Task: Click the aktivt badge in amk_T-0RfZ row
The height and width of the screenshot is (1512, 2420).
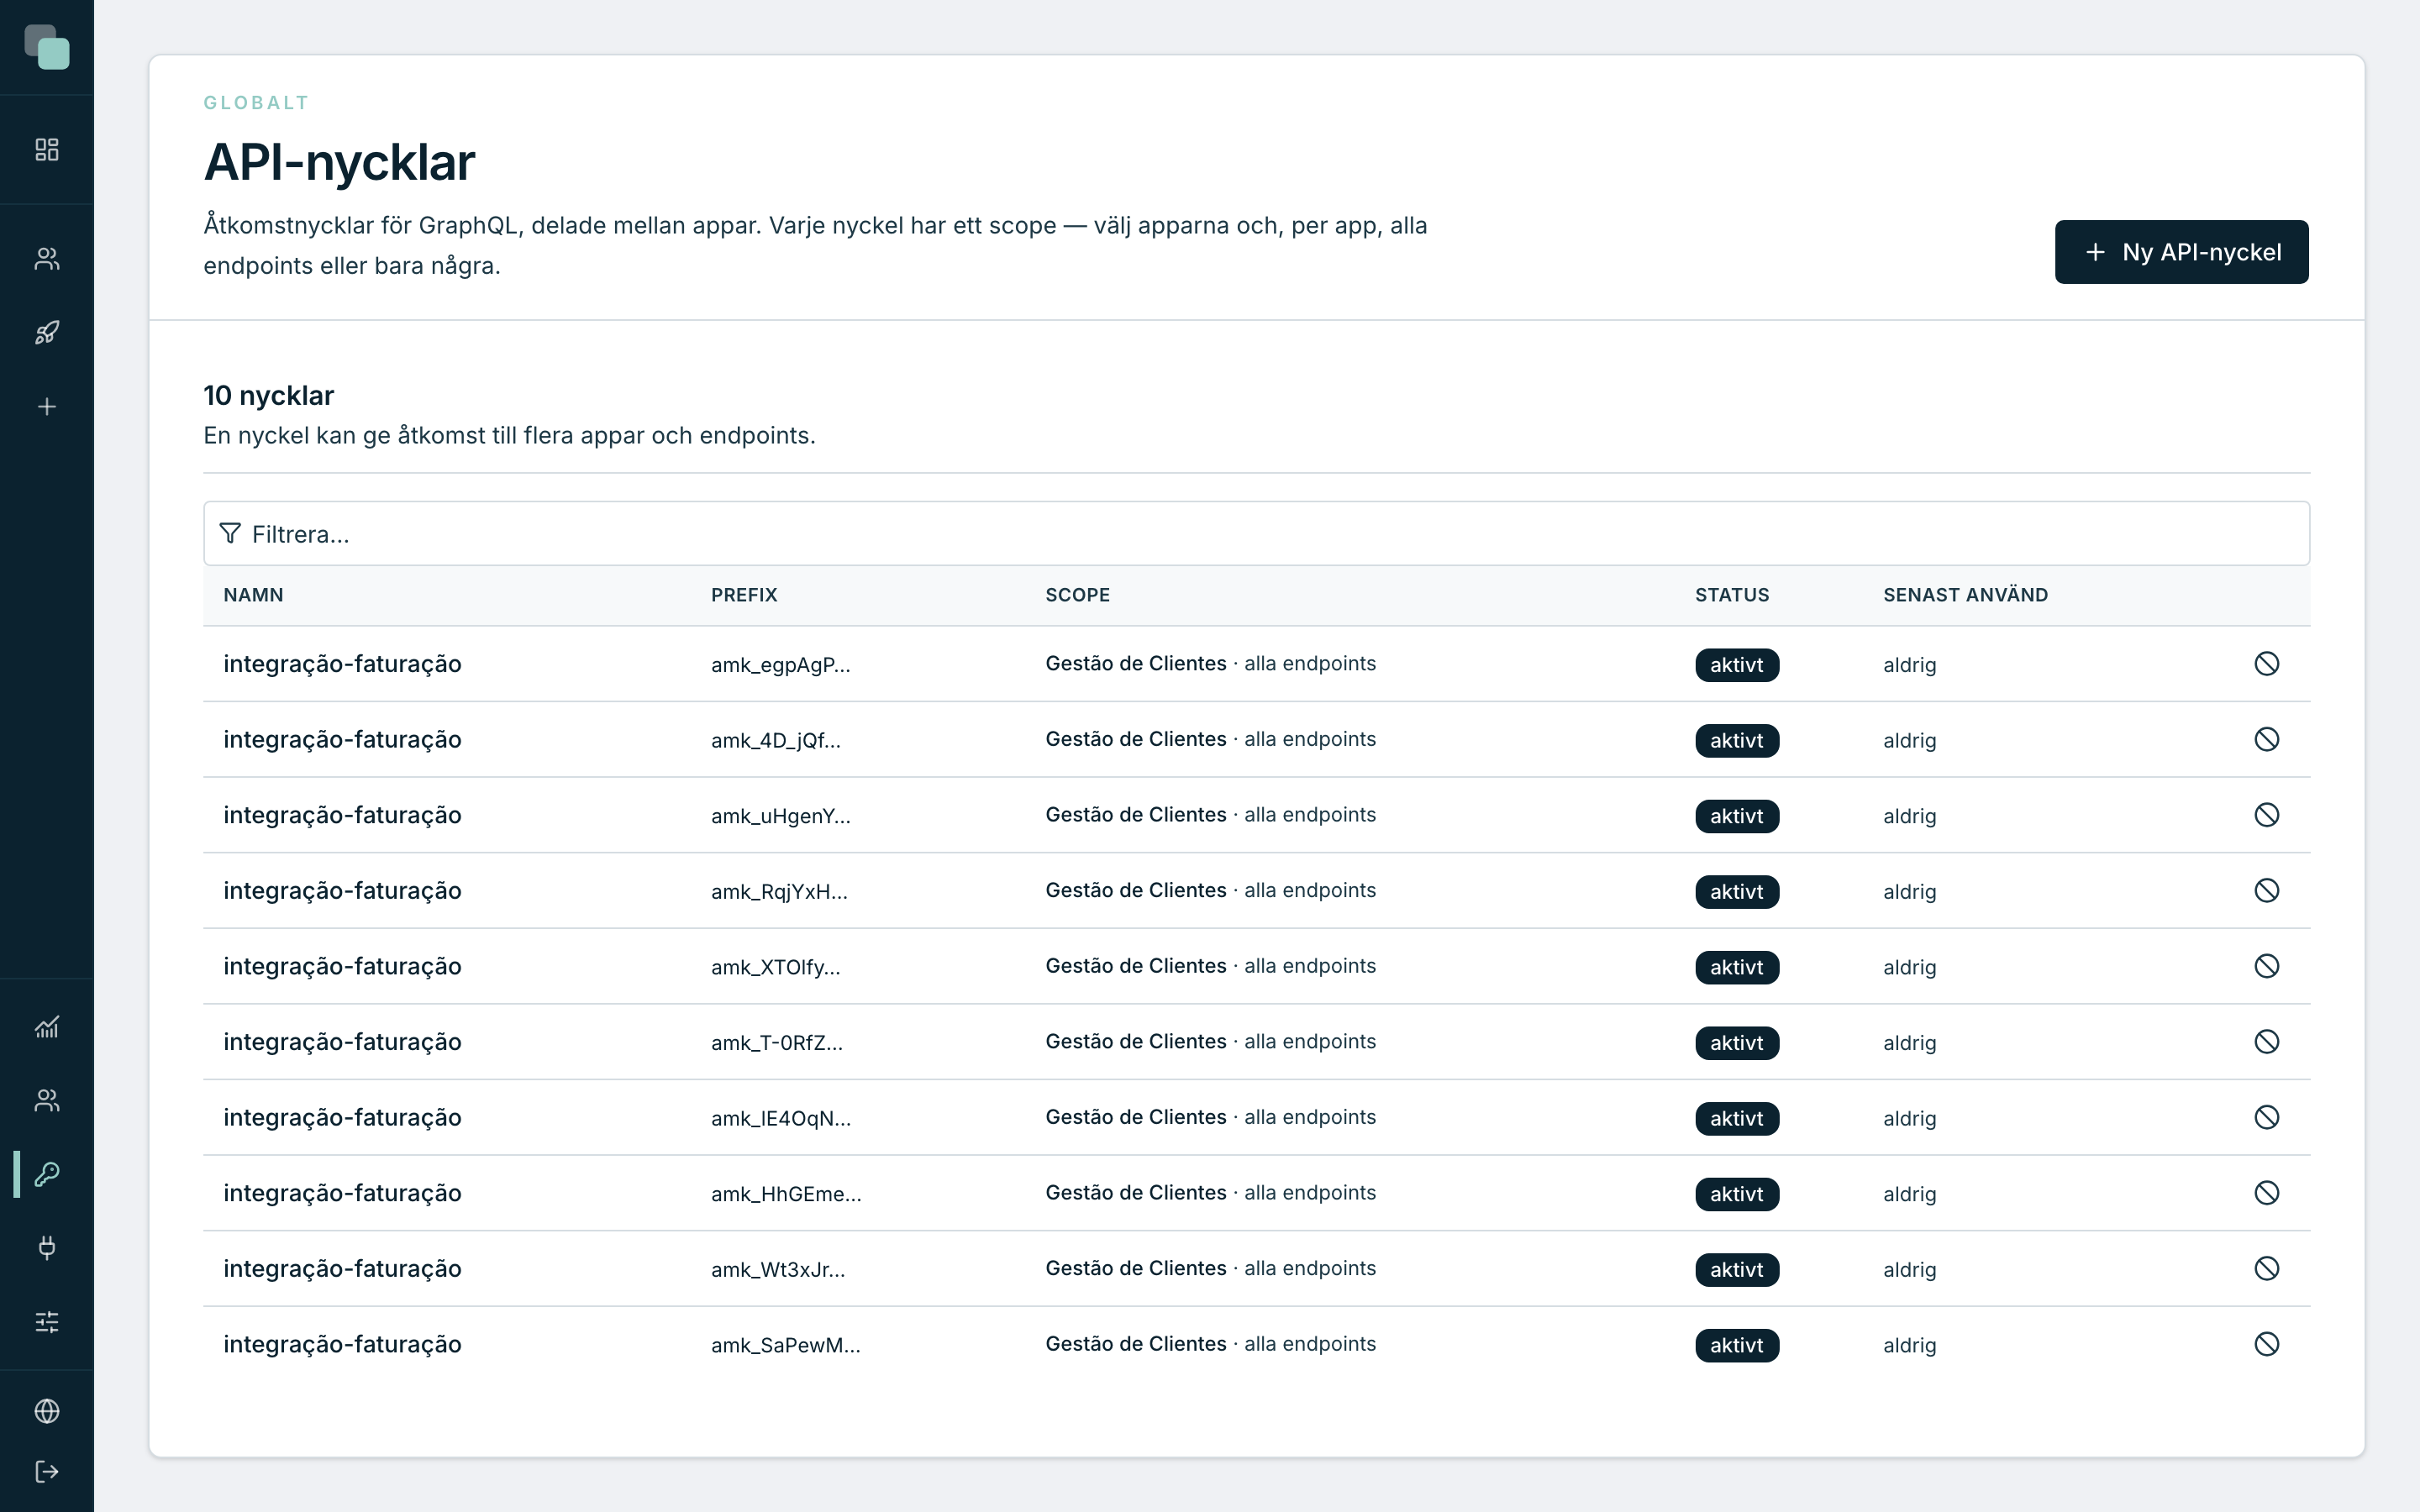Action: (1737, 1043)
